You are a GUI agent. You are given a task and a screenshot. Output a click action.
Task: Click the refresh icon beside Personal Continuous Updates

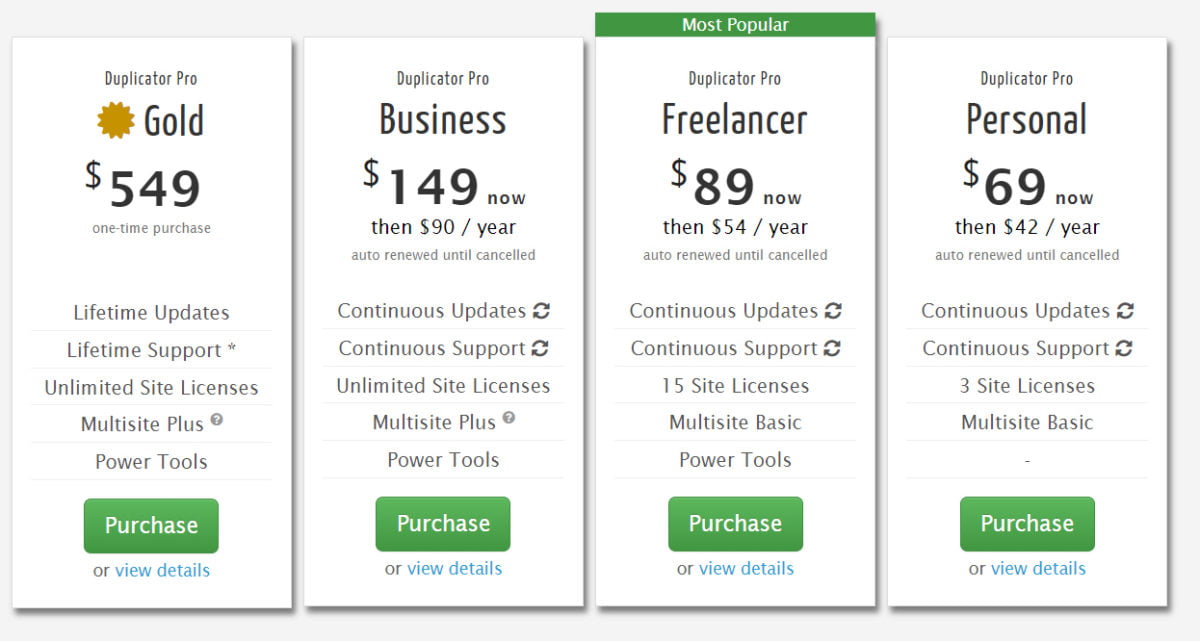[x=1124, y=310]
